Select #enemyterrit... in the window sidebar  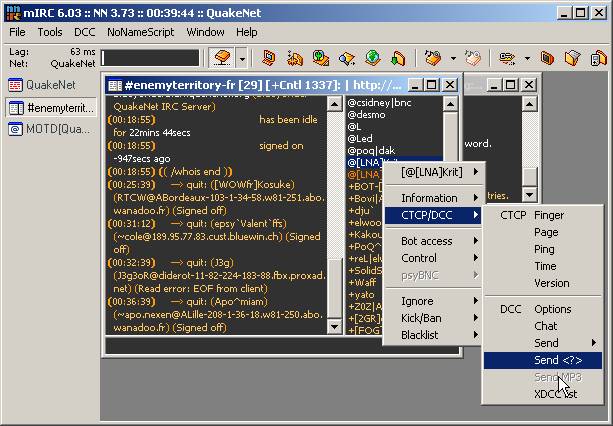tap(51, 107)
